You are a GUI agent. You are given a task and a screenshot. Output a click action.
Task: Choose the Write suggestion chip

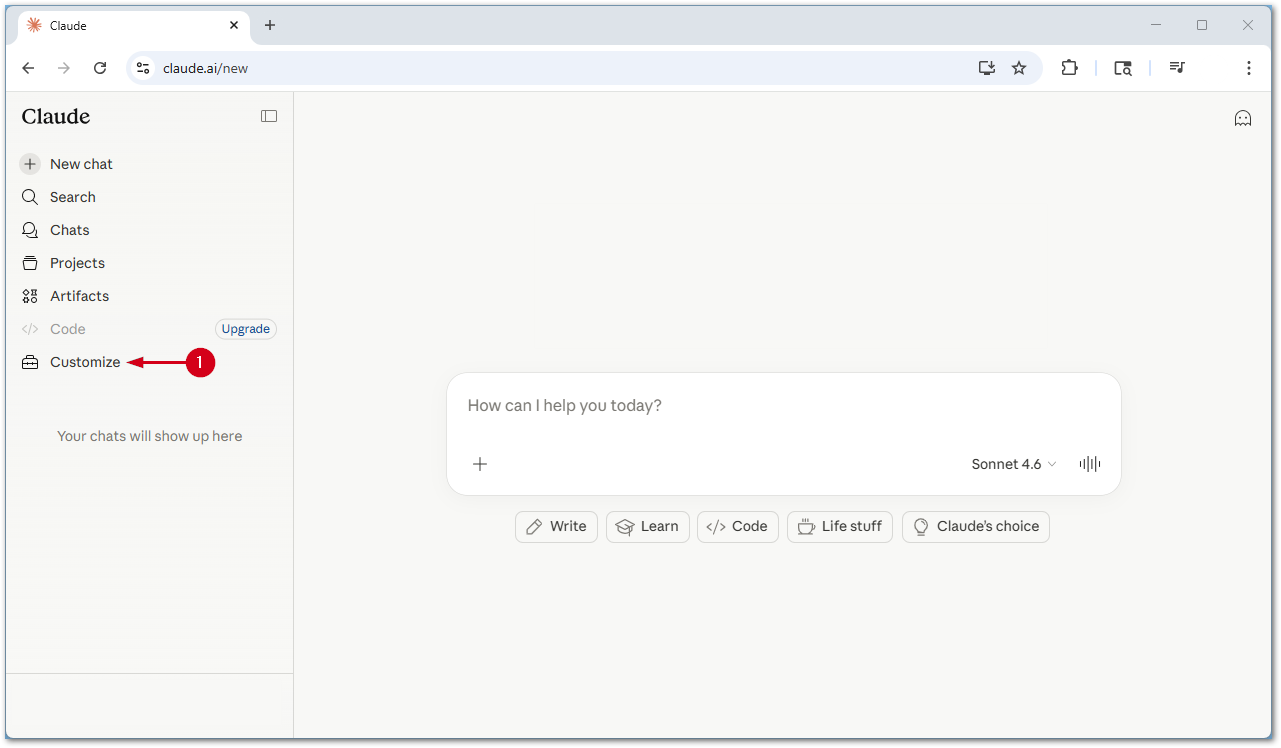click(x=556, y=526)
